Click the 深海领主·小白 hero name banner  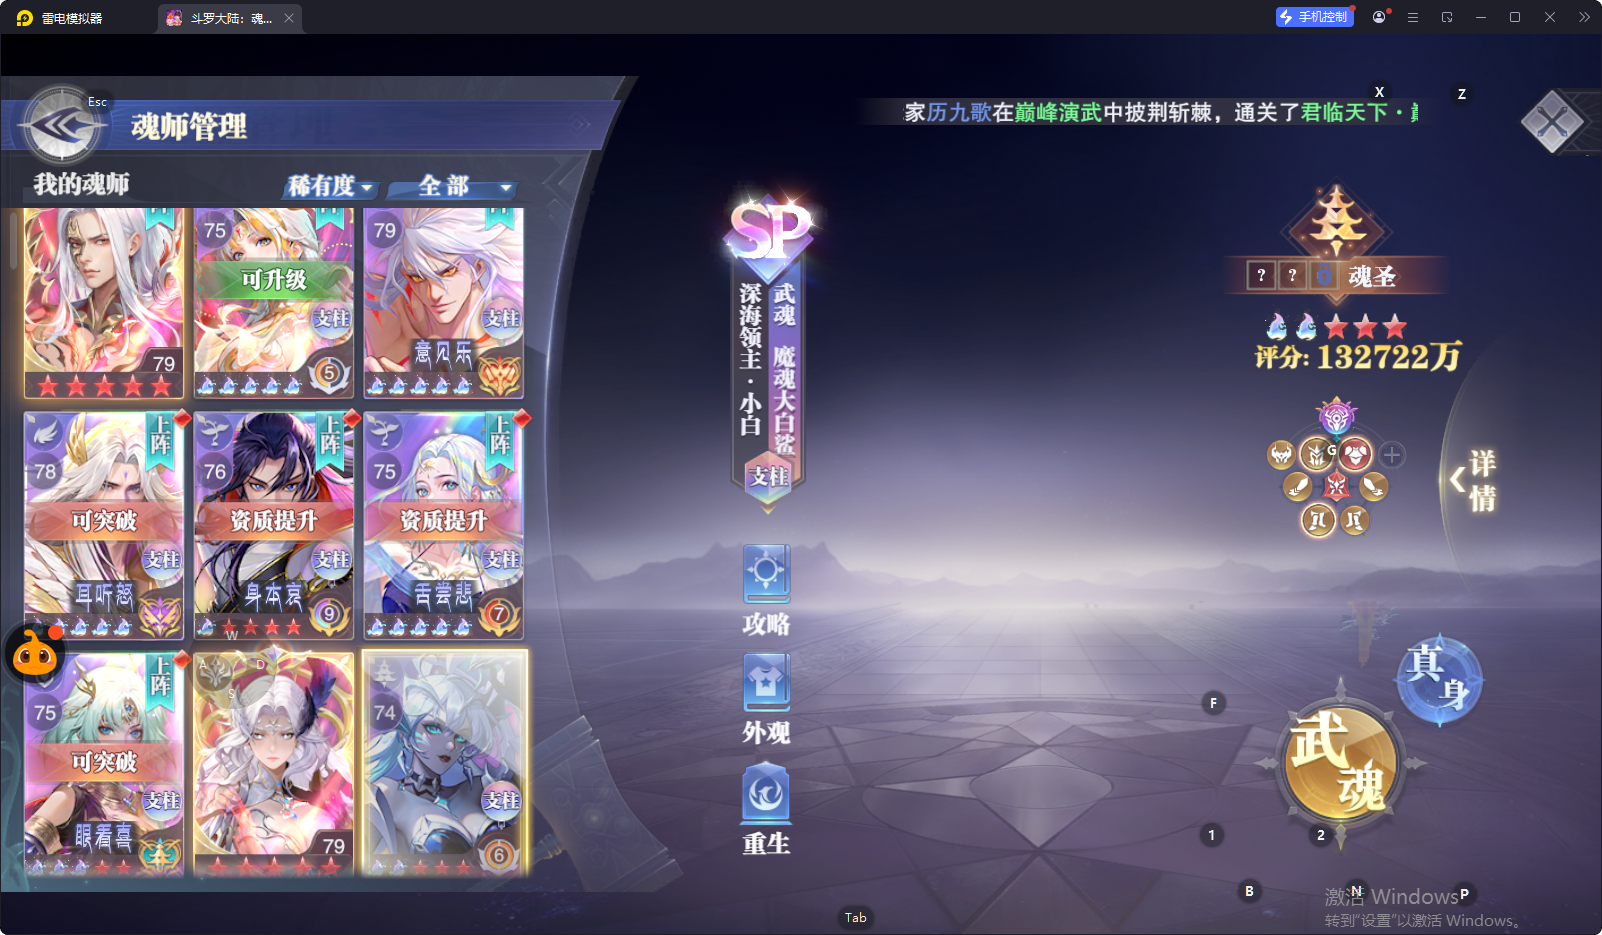pos(751,360)
